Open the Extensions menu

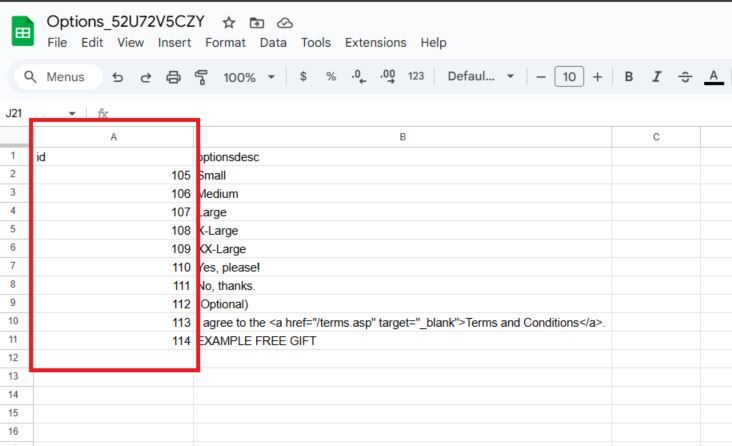375,42
